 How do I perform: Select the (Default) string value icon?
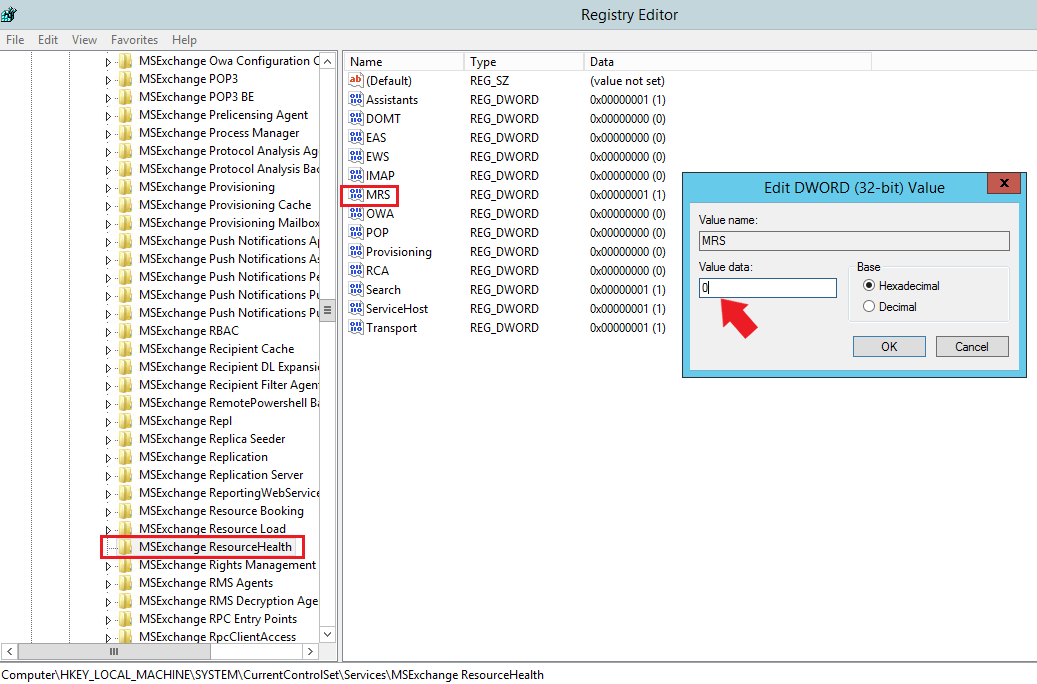pyautogui.click(x=356, y=81)
